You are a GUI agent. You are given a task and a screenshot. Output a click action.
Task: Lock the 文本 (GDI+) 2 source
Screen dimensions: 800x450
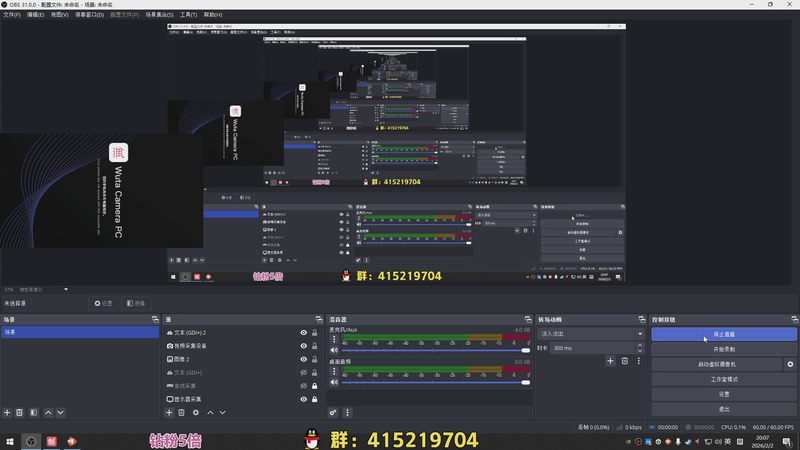[315, 333]
